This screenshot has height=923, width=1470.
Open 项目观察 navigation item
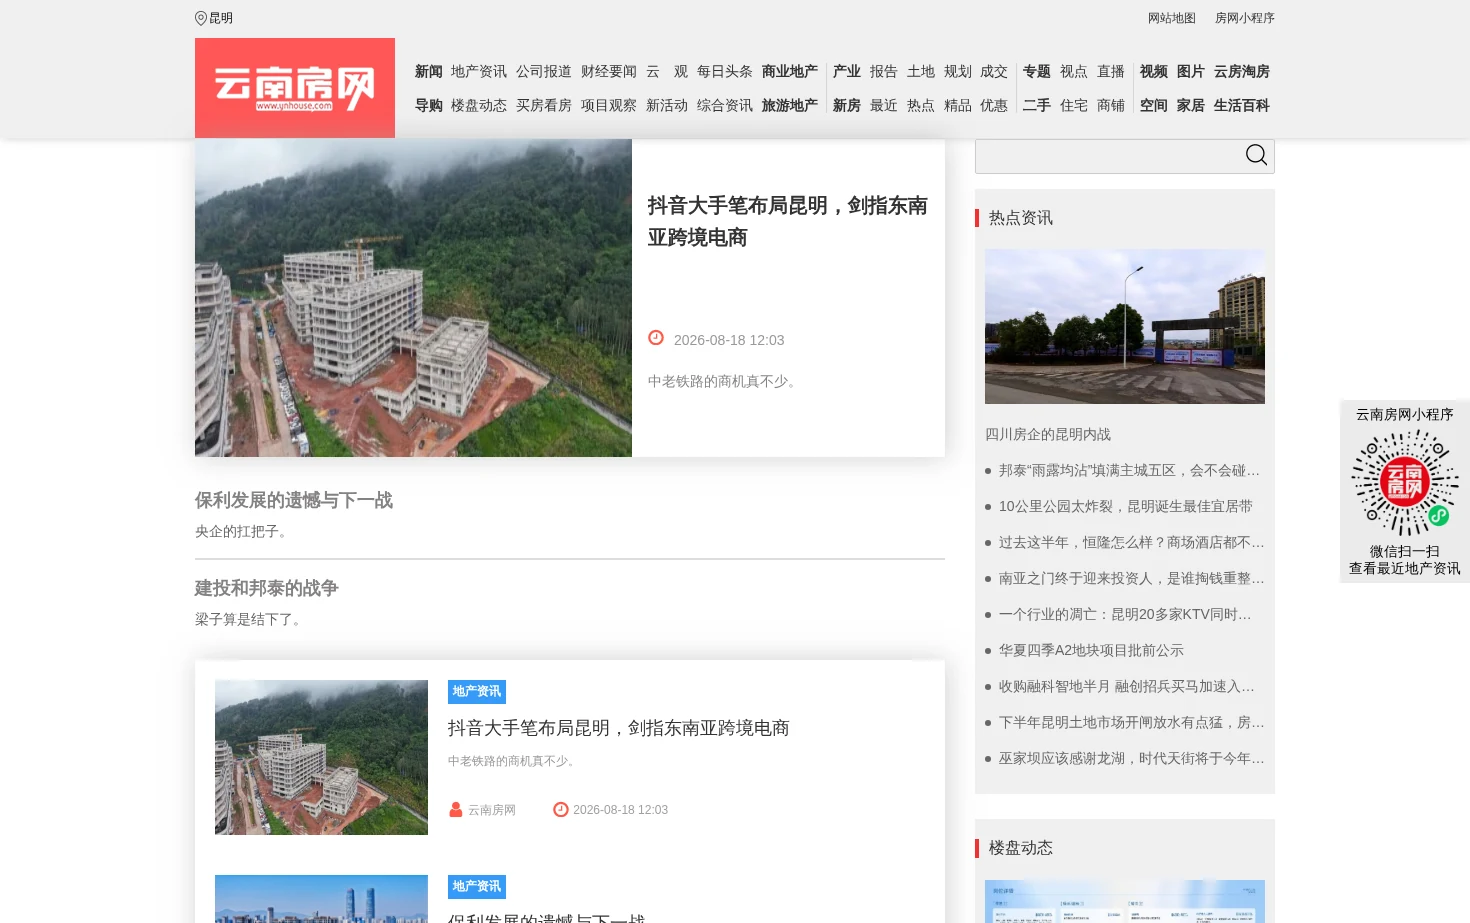tap(609, 106)
